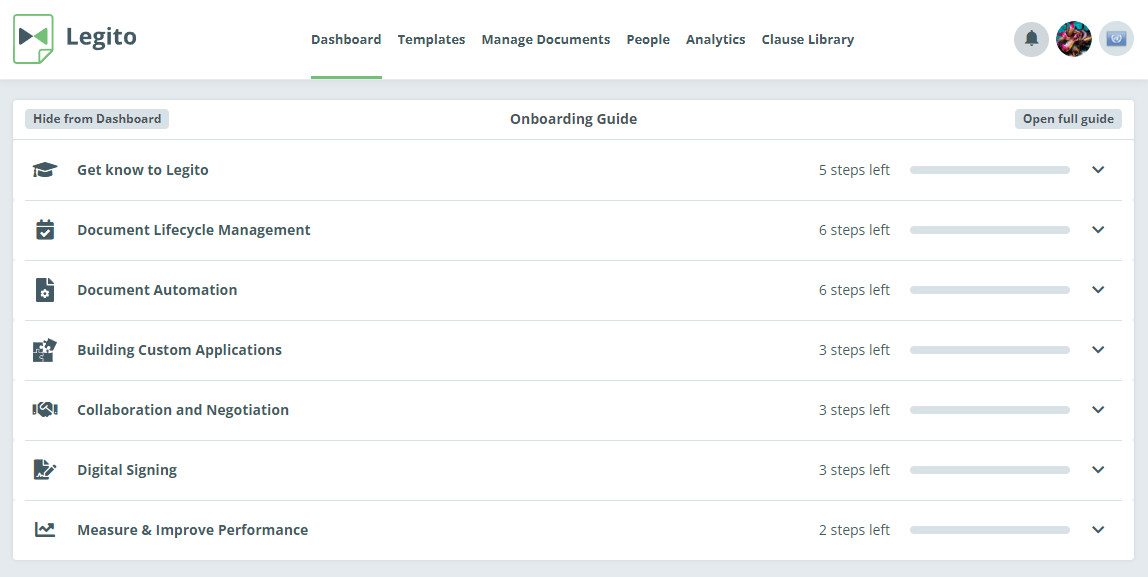Screen dimensions: 1148x577
Task: Click the Digital Signing pen icon
Action: (45, 470)
